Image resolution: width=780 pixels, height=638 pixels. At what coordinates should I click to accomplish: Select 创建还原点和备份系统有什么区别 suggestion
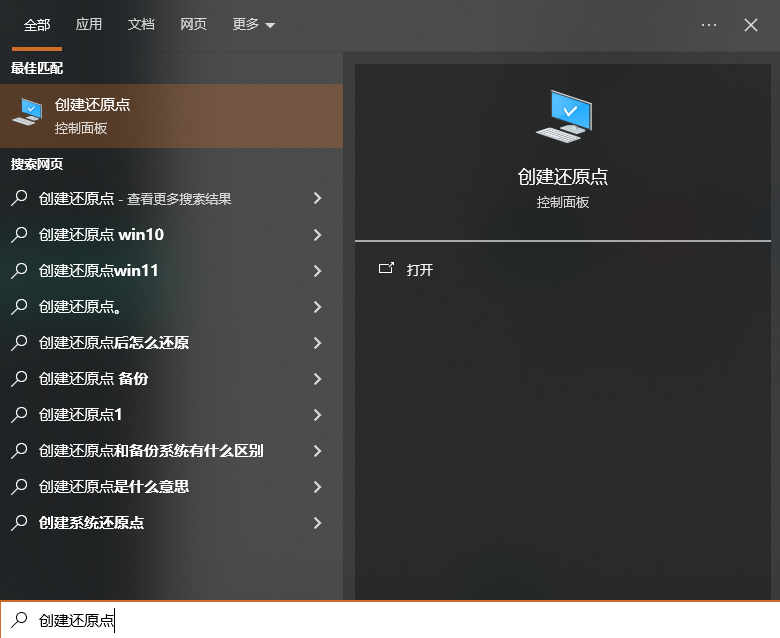pos(171,451)
